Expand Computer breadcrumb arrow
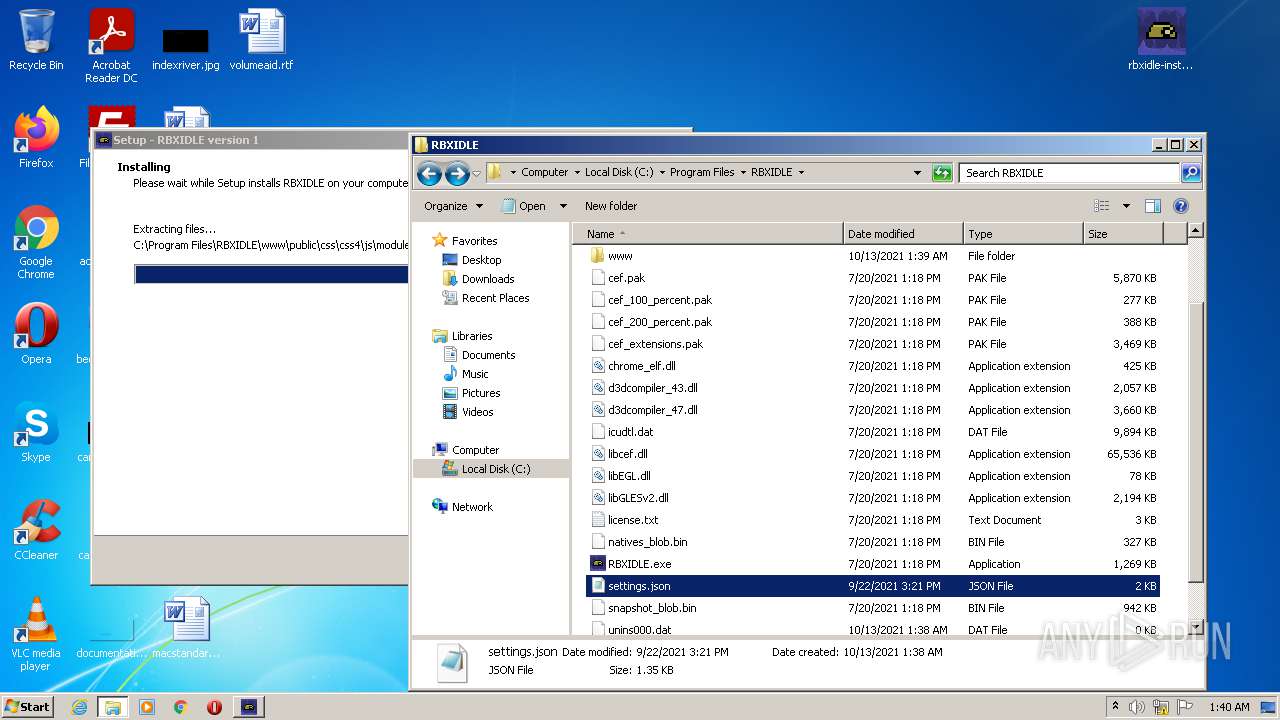Screen dimensions: 1280x720 pos(577,172)
